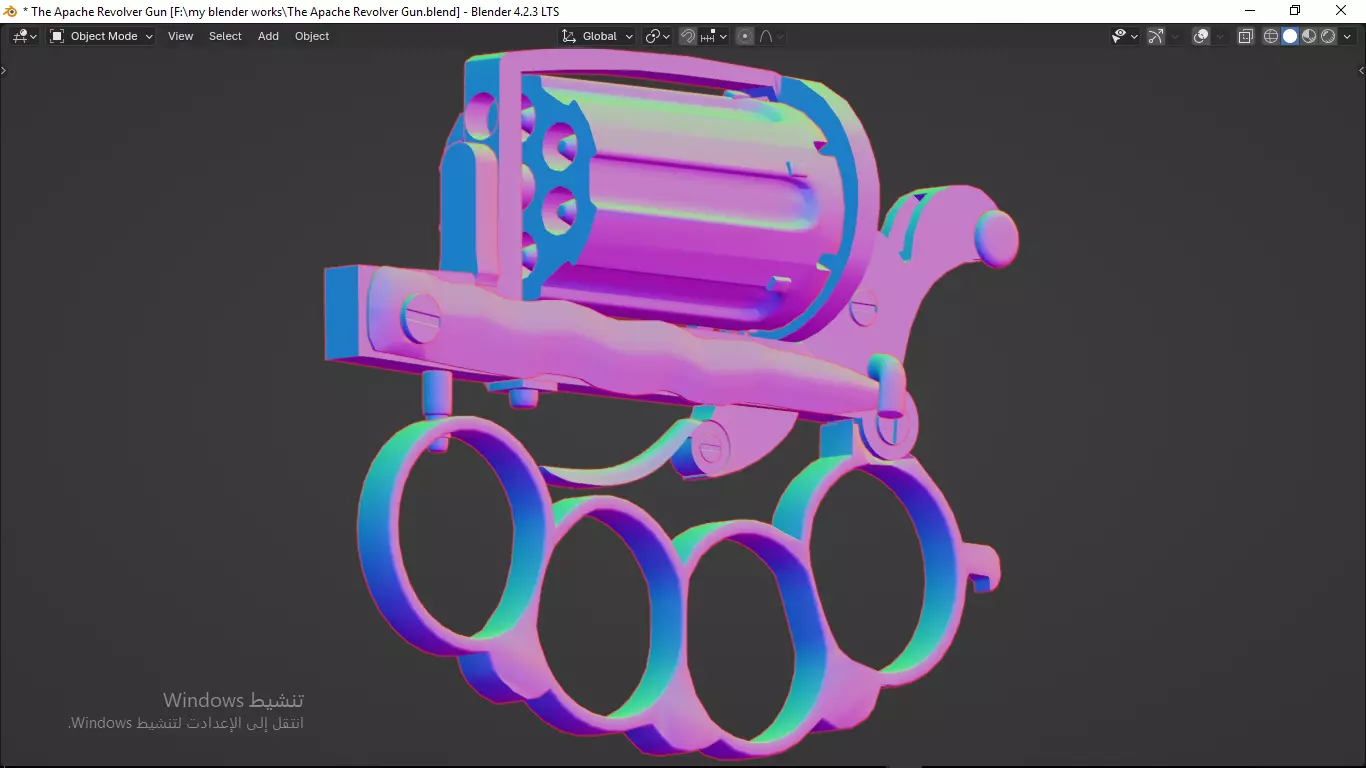Viewport: 1366px width, 768px height.
Task: Open the viewport gizmos dropdown arrow
Action: [1175, 36]
